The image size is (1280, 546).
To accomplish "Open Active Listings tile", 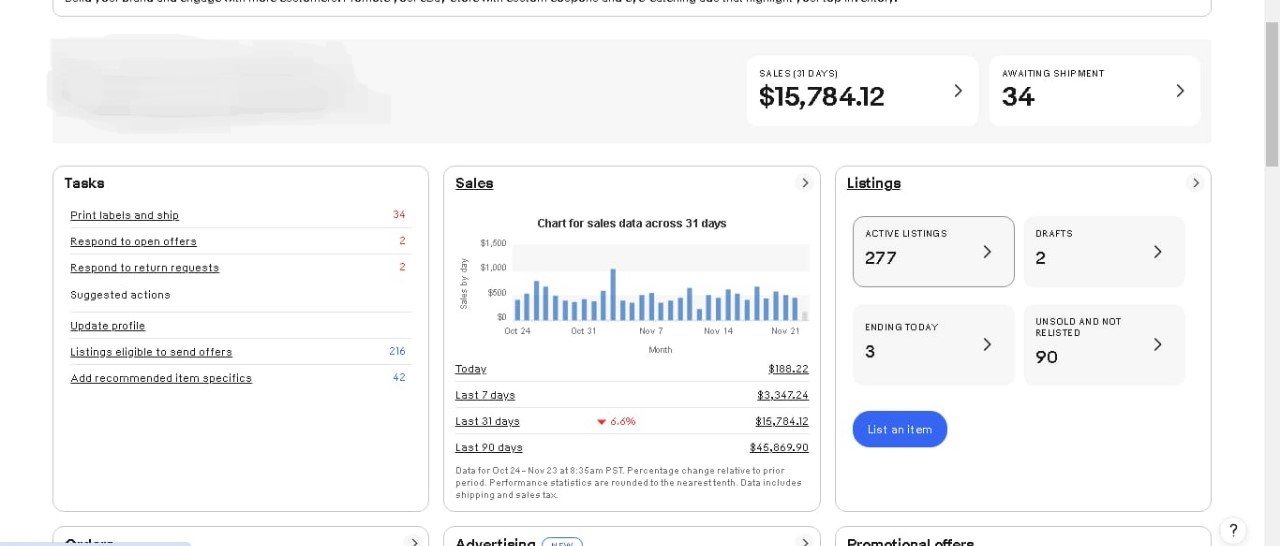I will [932, 251].
